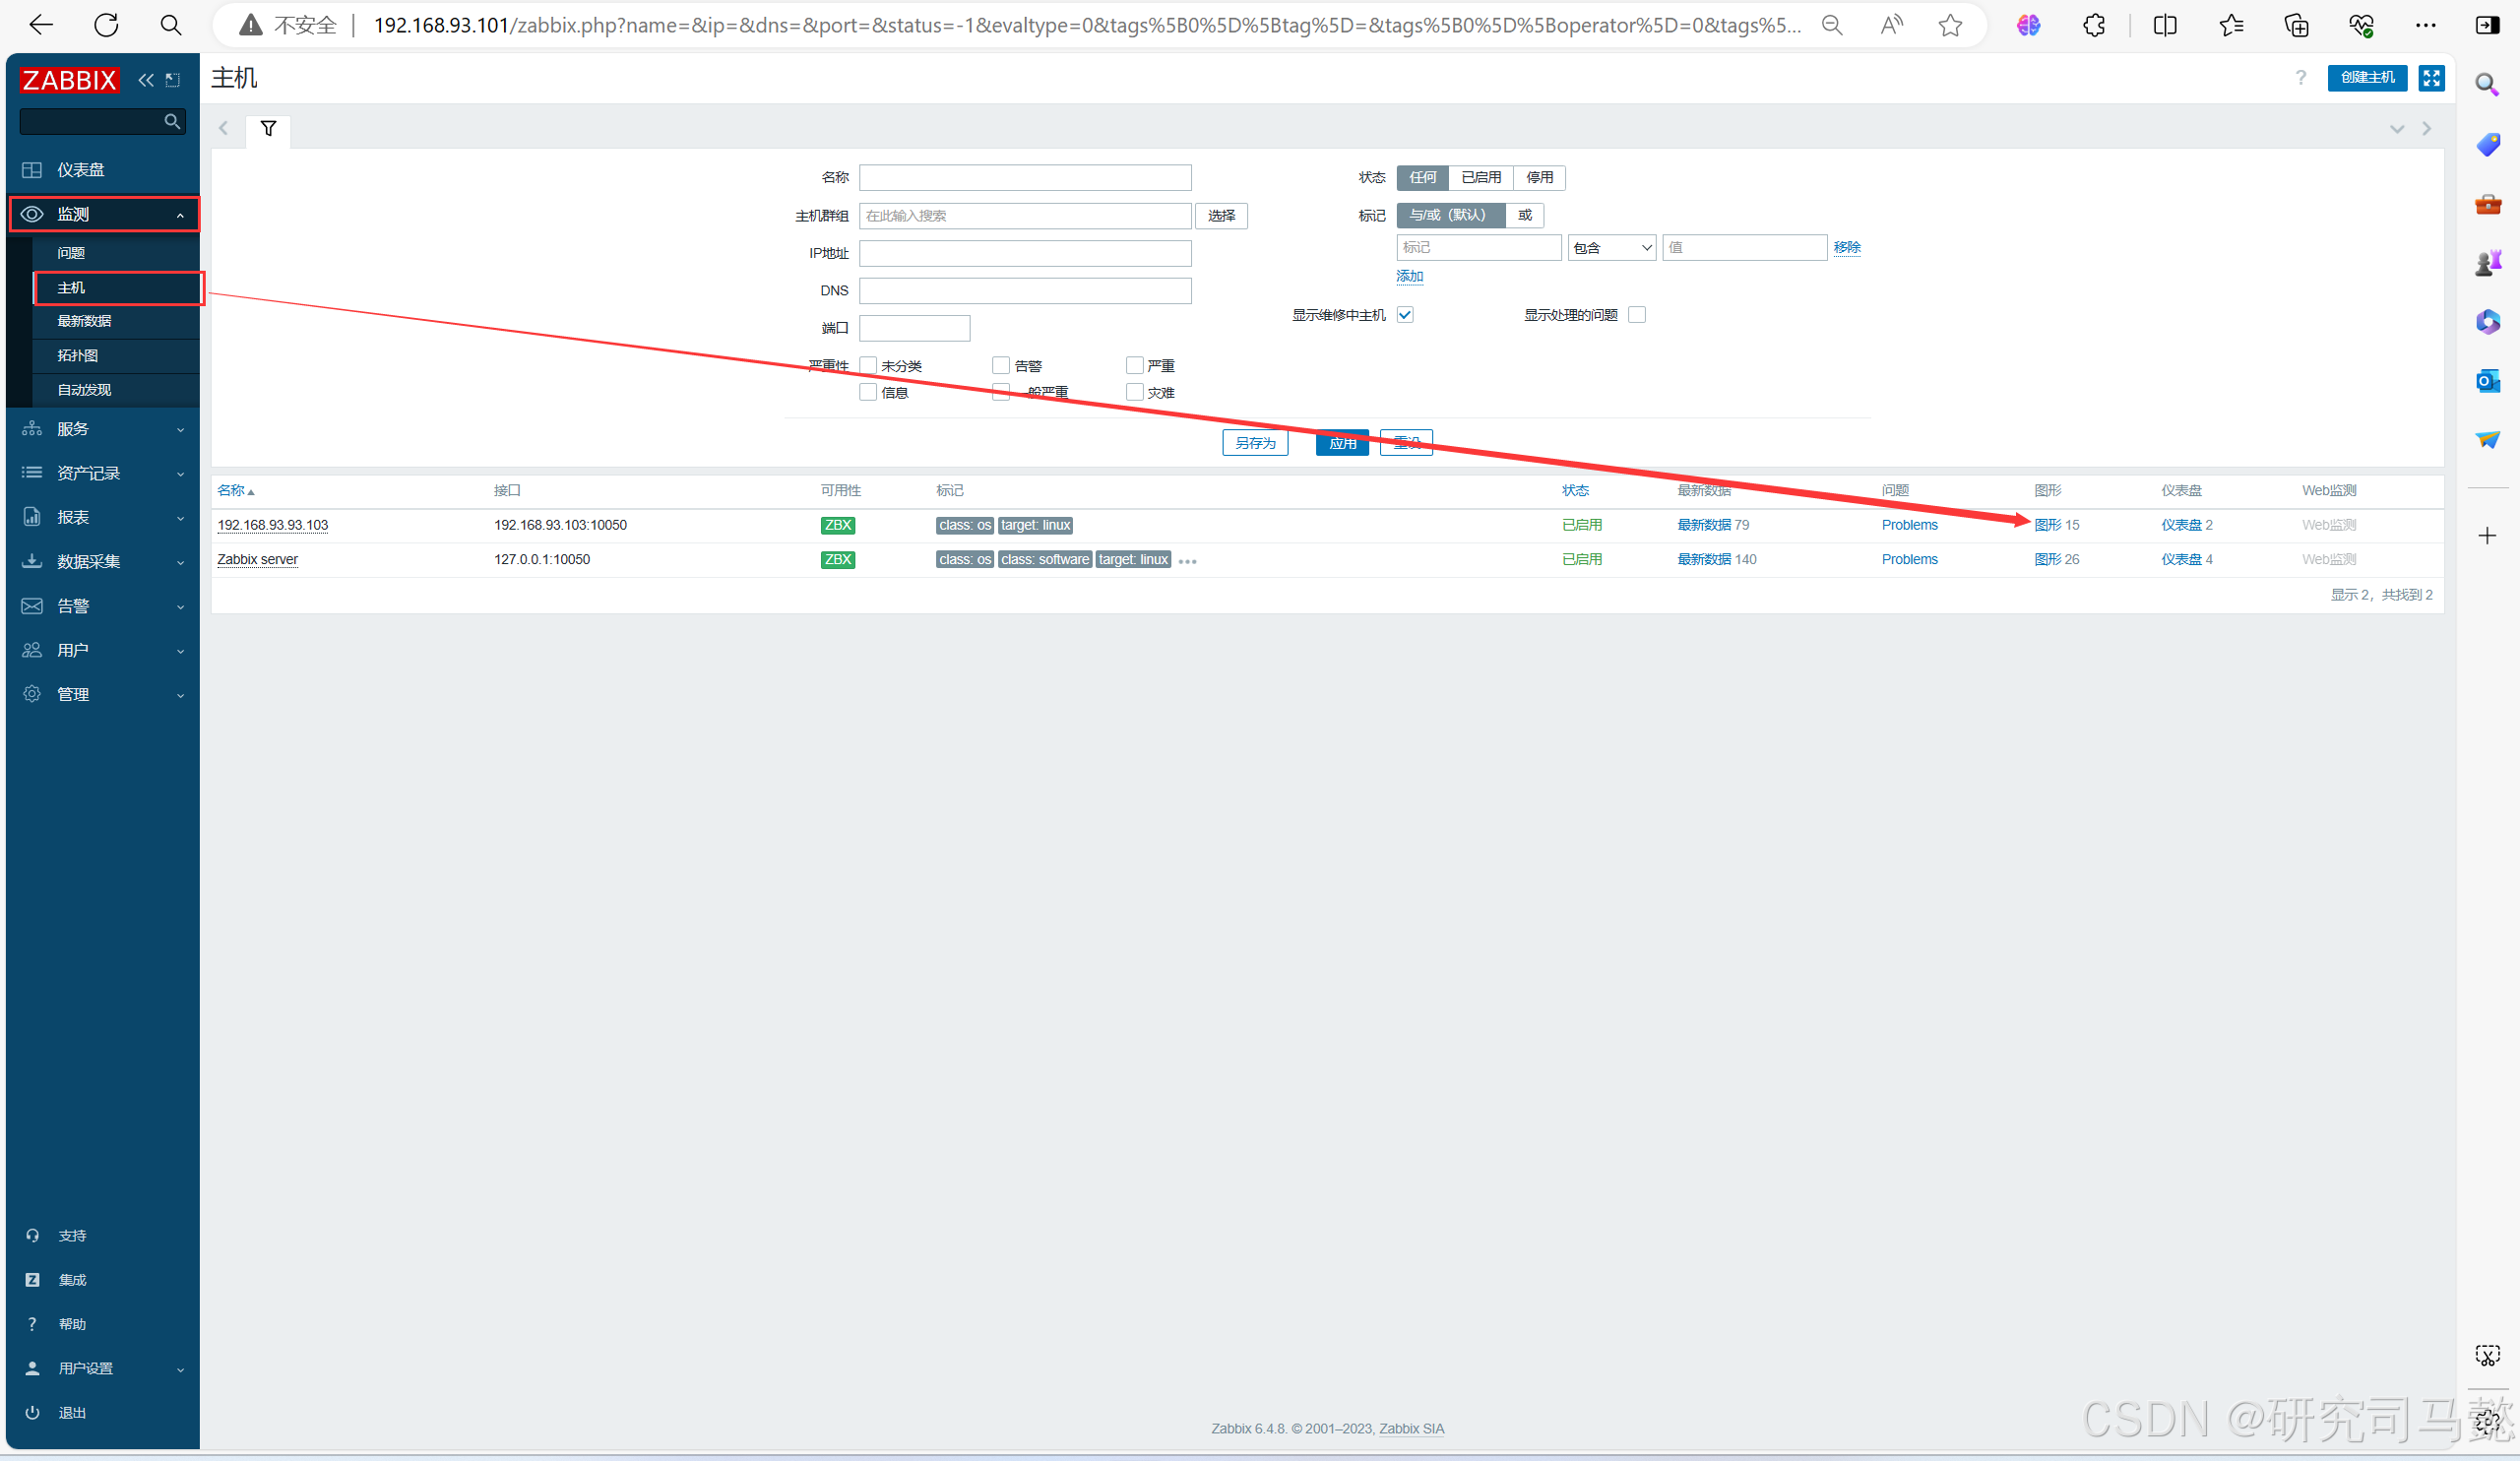Click the Zabbix logo
Viewport: 2520px width, 1461px height.
pyautogui.click(x=69, y=80)
